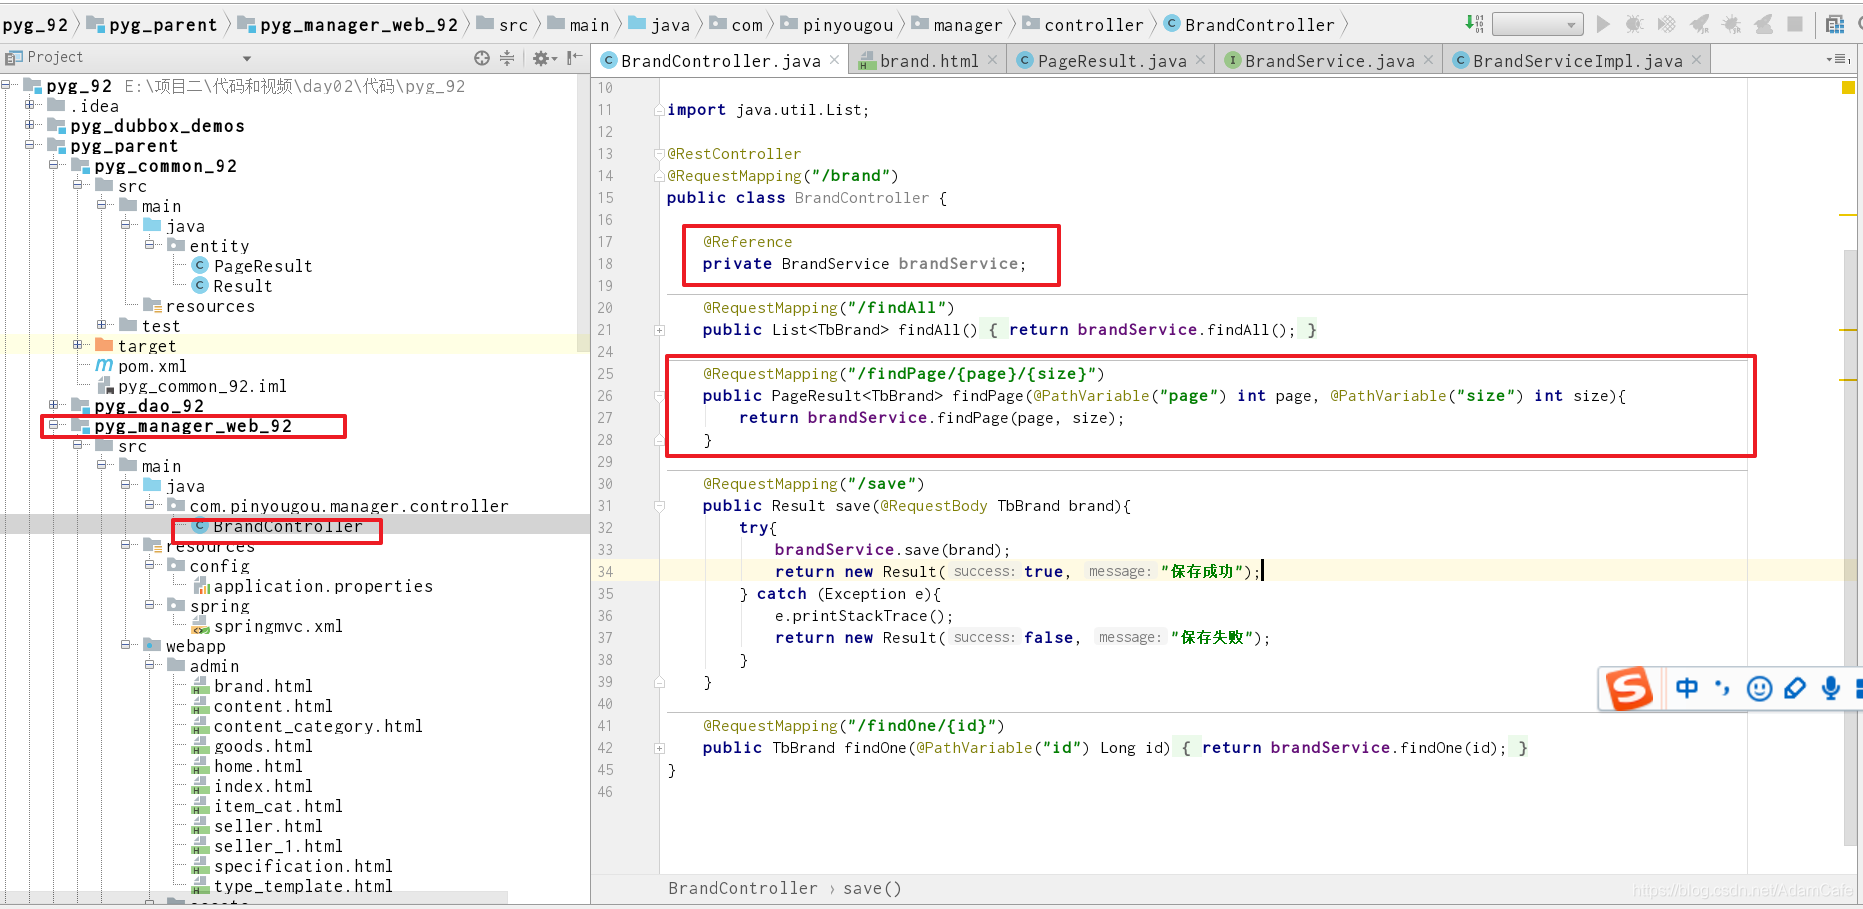This screenshot has height=909, width=1863.
Task: Open Project panel gear settings
Action: click(x=544, y=58)
